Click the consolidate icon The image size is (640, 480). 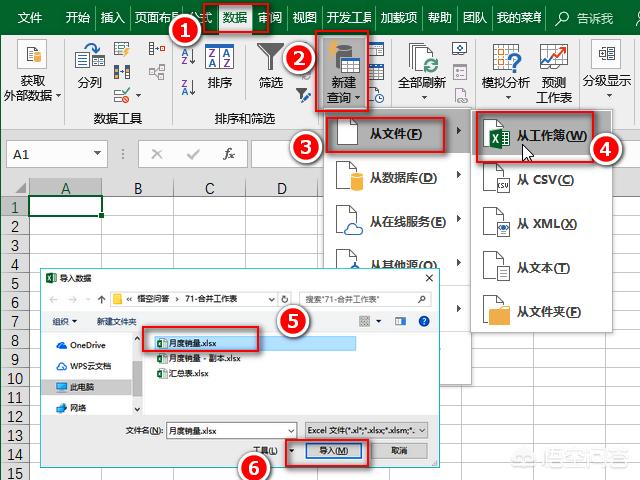(x=157, y=49)
